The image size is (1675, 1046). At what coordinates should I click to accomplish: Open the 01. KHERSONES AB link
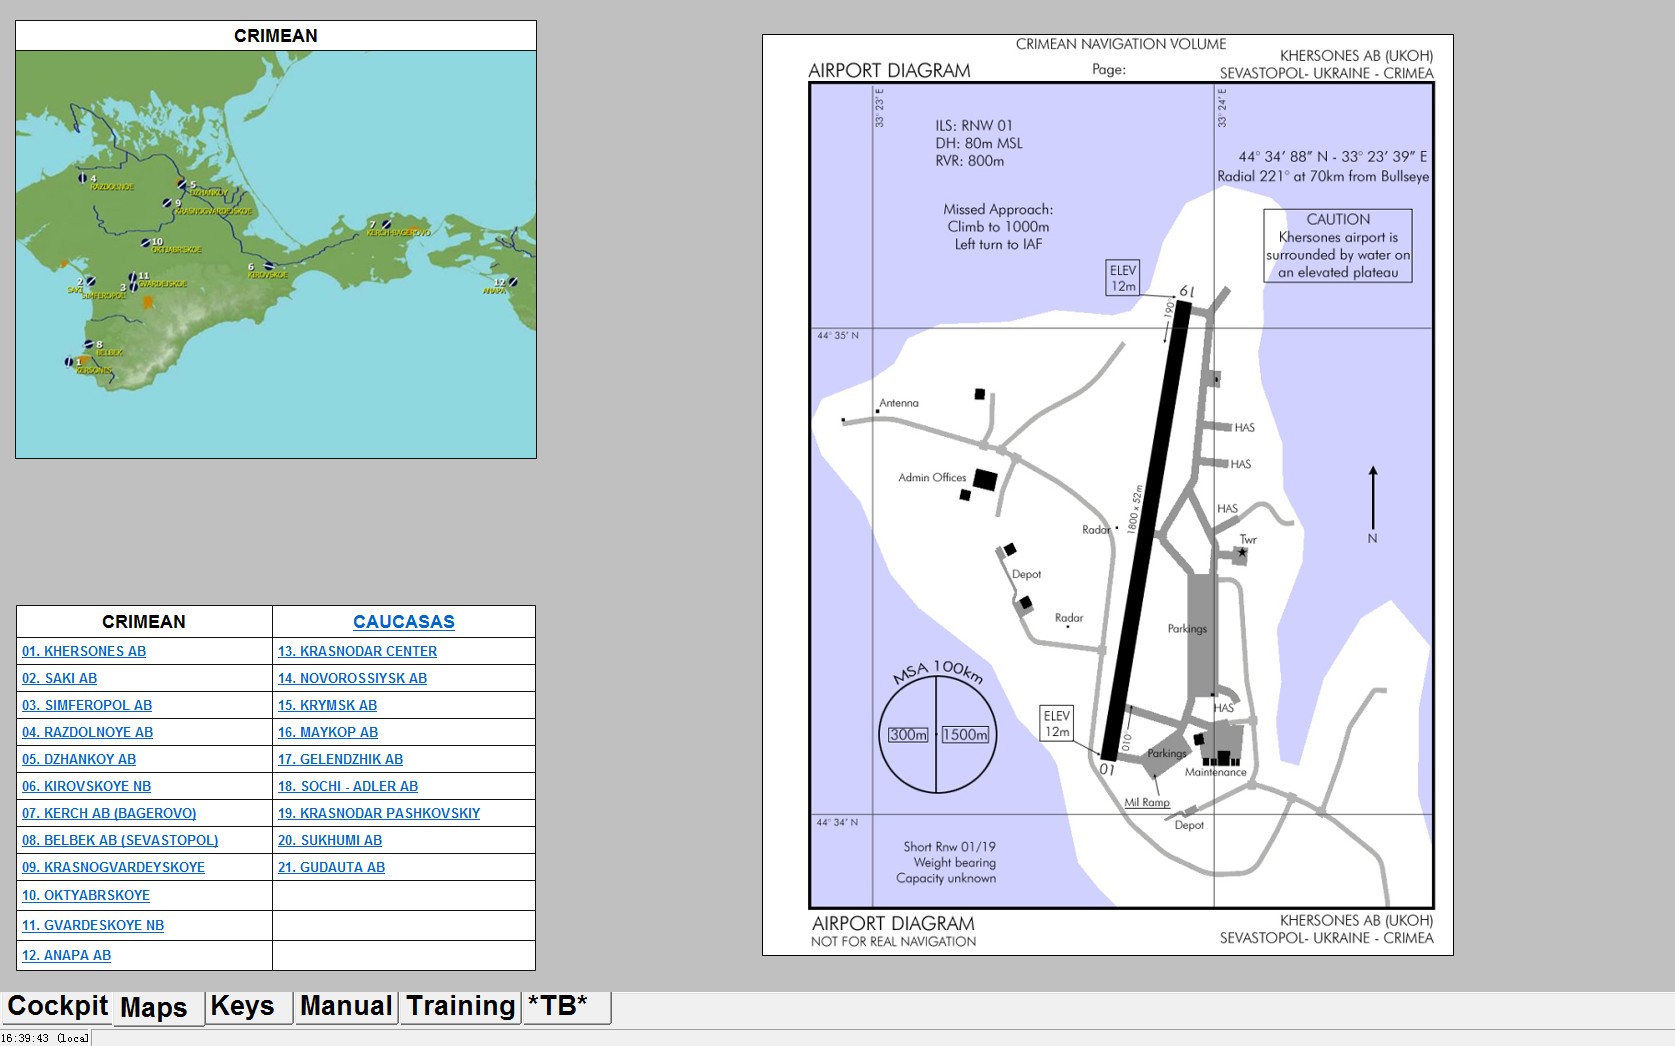84,651
